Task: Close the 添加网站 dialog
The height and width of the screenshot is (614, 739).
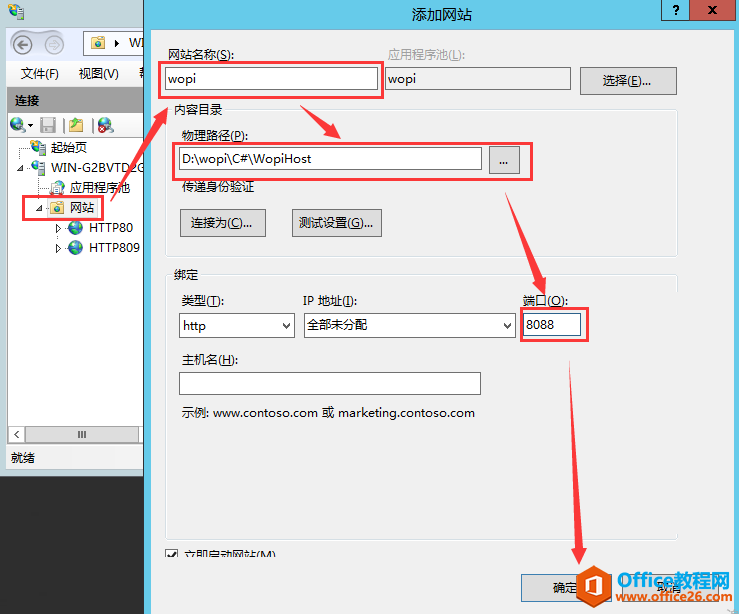Action: click(713, 10)
